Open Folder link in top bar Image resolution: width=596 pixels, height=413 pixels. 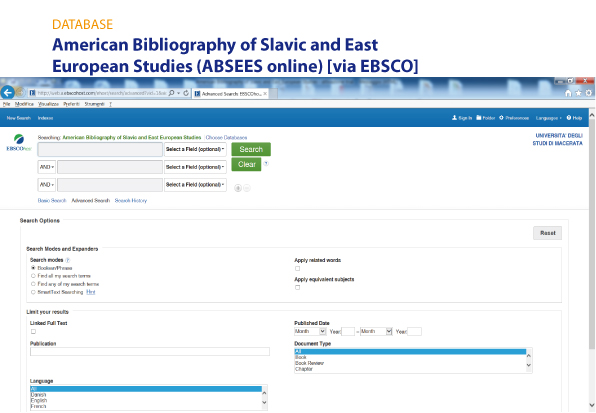click(x=485, y=118)
